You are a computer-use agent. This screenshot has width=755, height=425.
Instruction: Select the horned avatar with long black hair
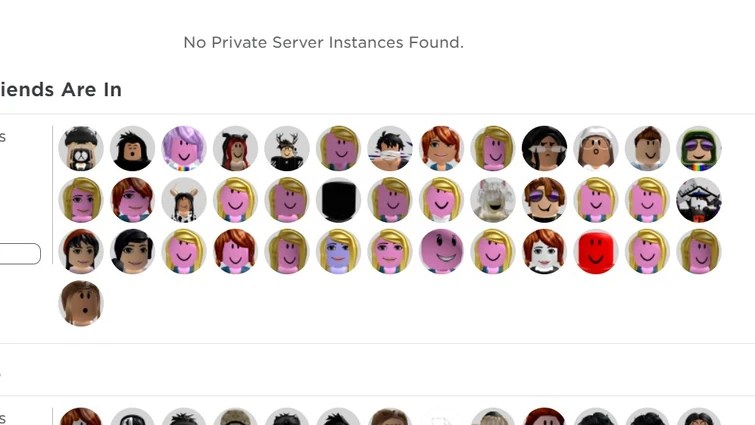[184, 200]
